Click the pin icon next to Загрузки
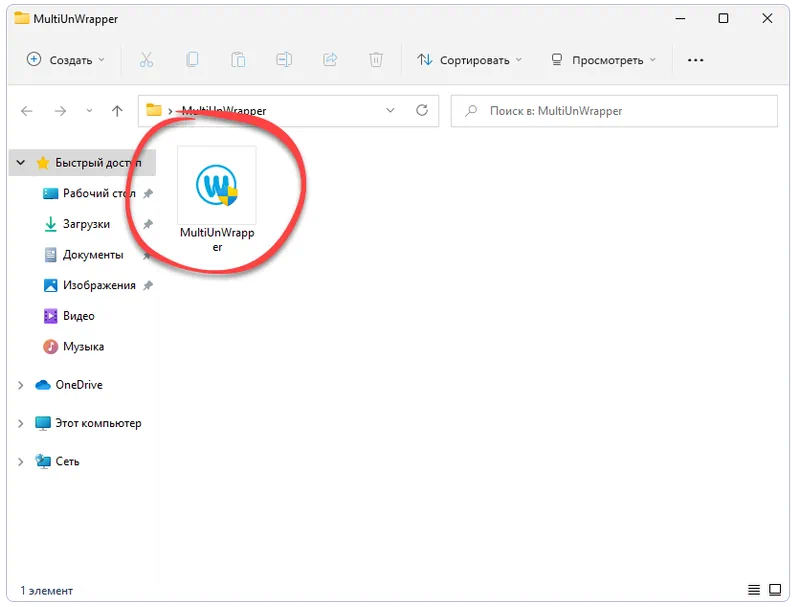Image resolution: width=800 pixels, height=607 pixels. coord(148,224)
